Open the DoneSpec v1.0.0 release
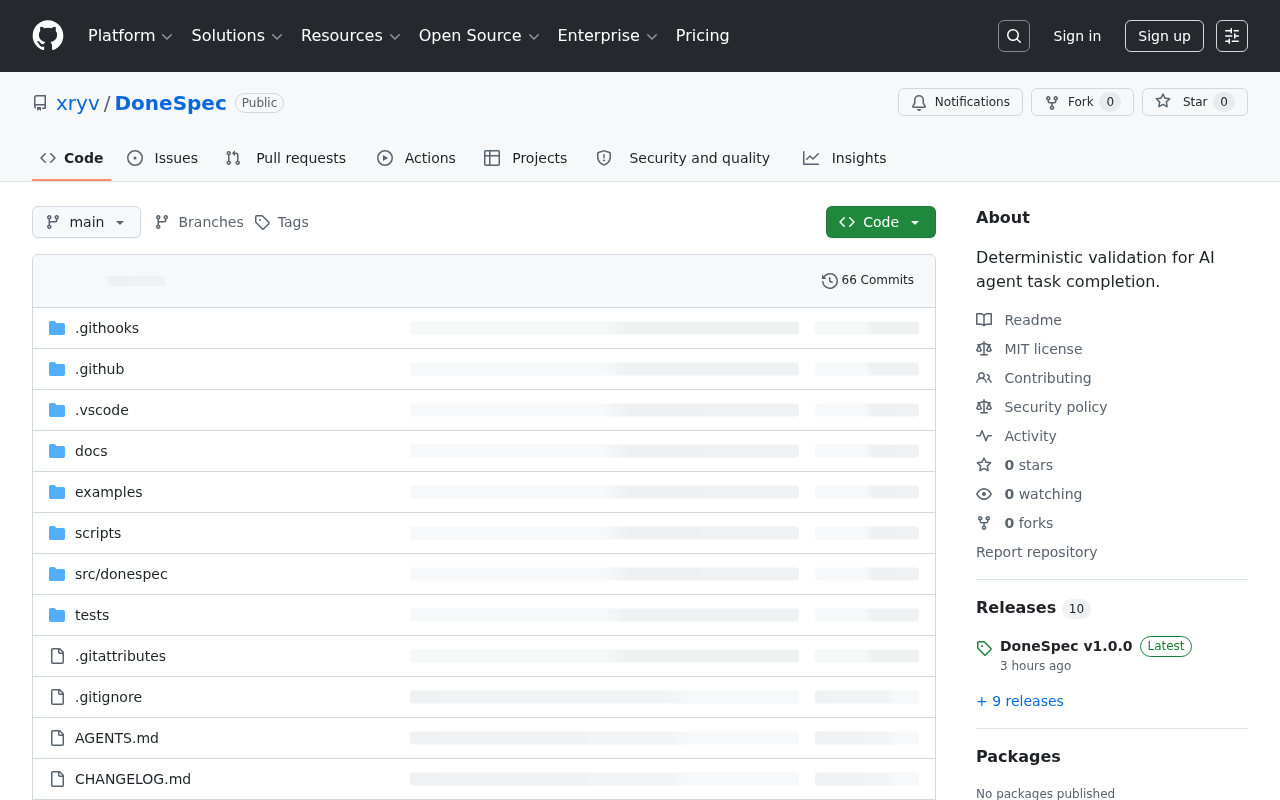This screenshot has height=800, width=1280. pyautogui.click(x=1066, y=646)
